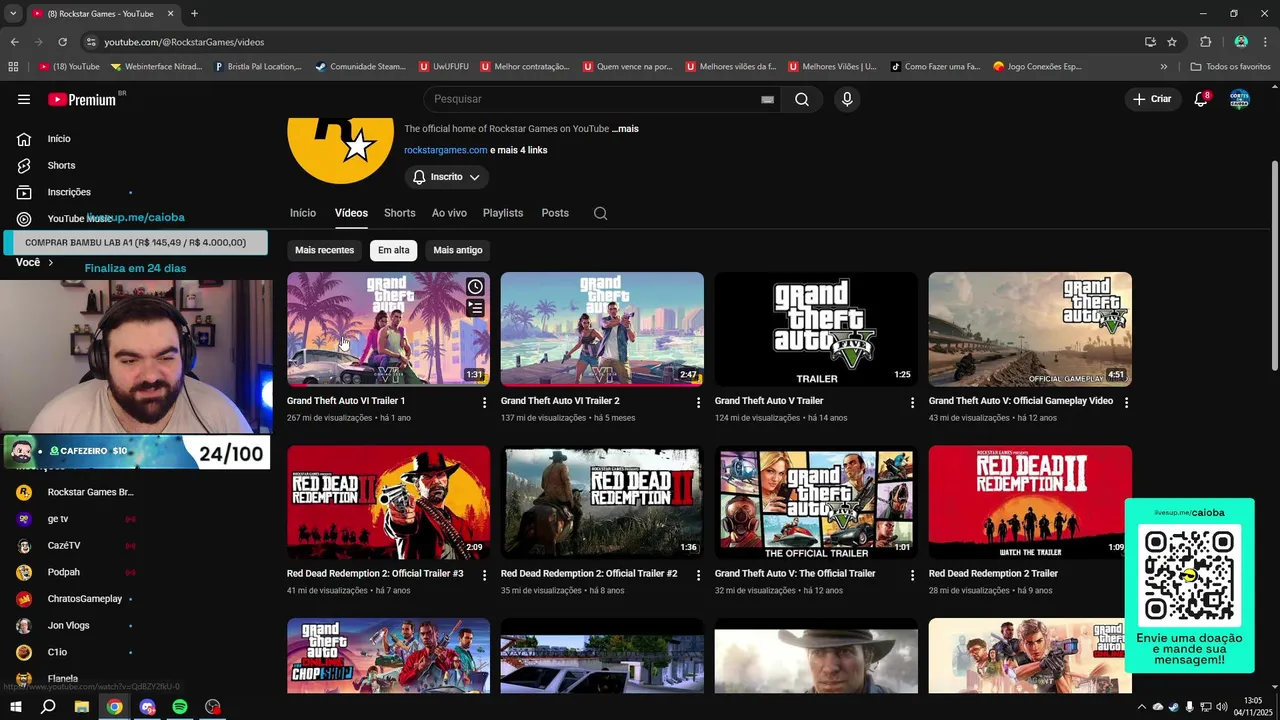Image resolution: width=1280 pixels, height=720 pixels.
Task: Open options for Red Dead Redemption 2 Trailer #3
Action: click(484, 575)
